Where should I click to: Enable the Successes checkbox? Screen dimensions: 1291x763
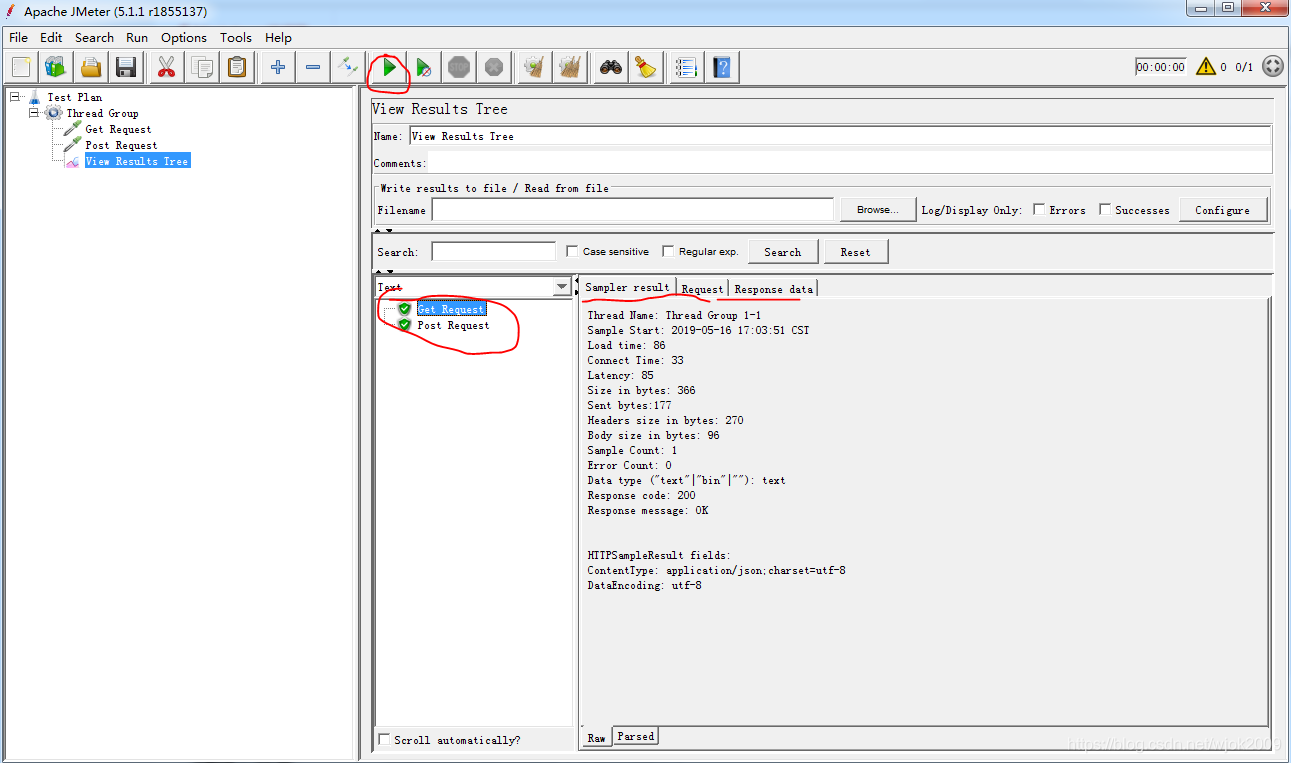pos(1105,209)
